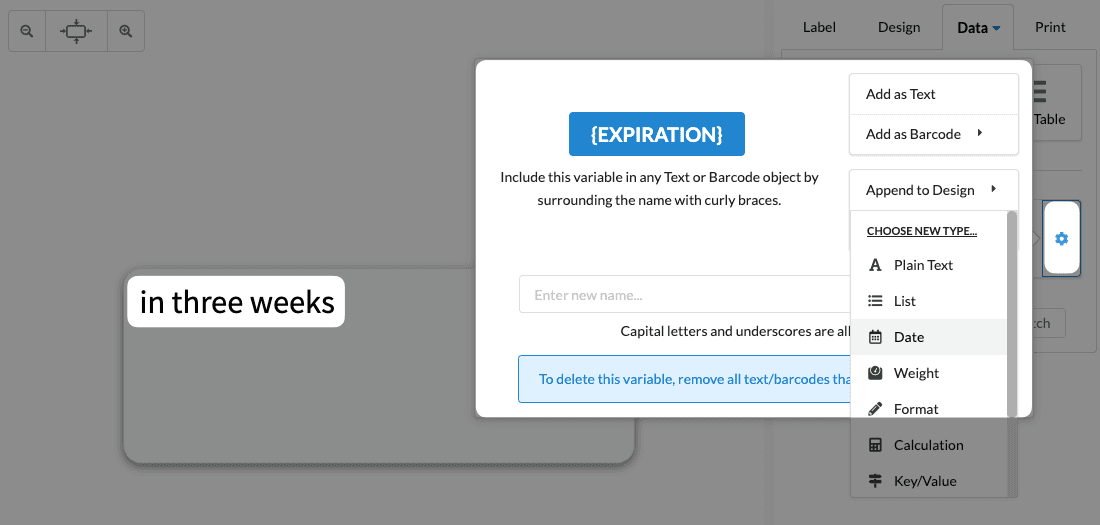
Task: Click the blue gear settings icon
Action: [1061, 238]
